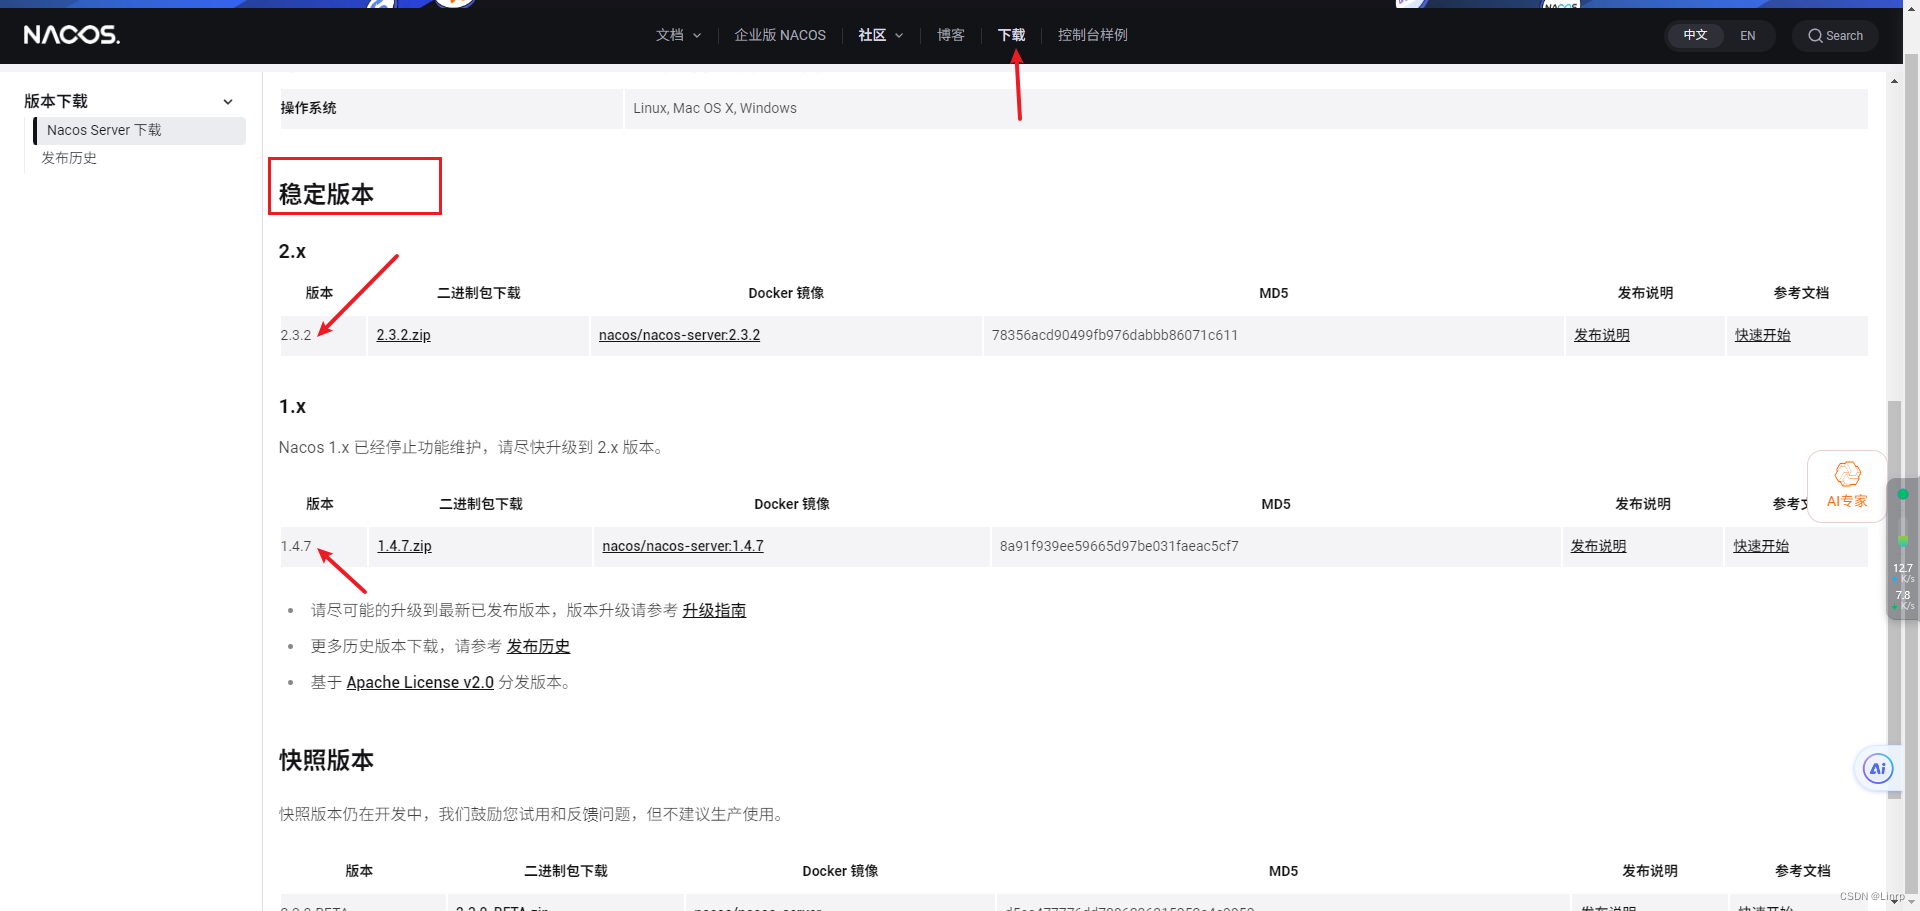Click the NACOS logo
1920x911 pixels.
[x=71, y=35]
